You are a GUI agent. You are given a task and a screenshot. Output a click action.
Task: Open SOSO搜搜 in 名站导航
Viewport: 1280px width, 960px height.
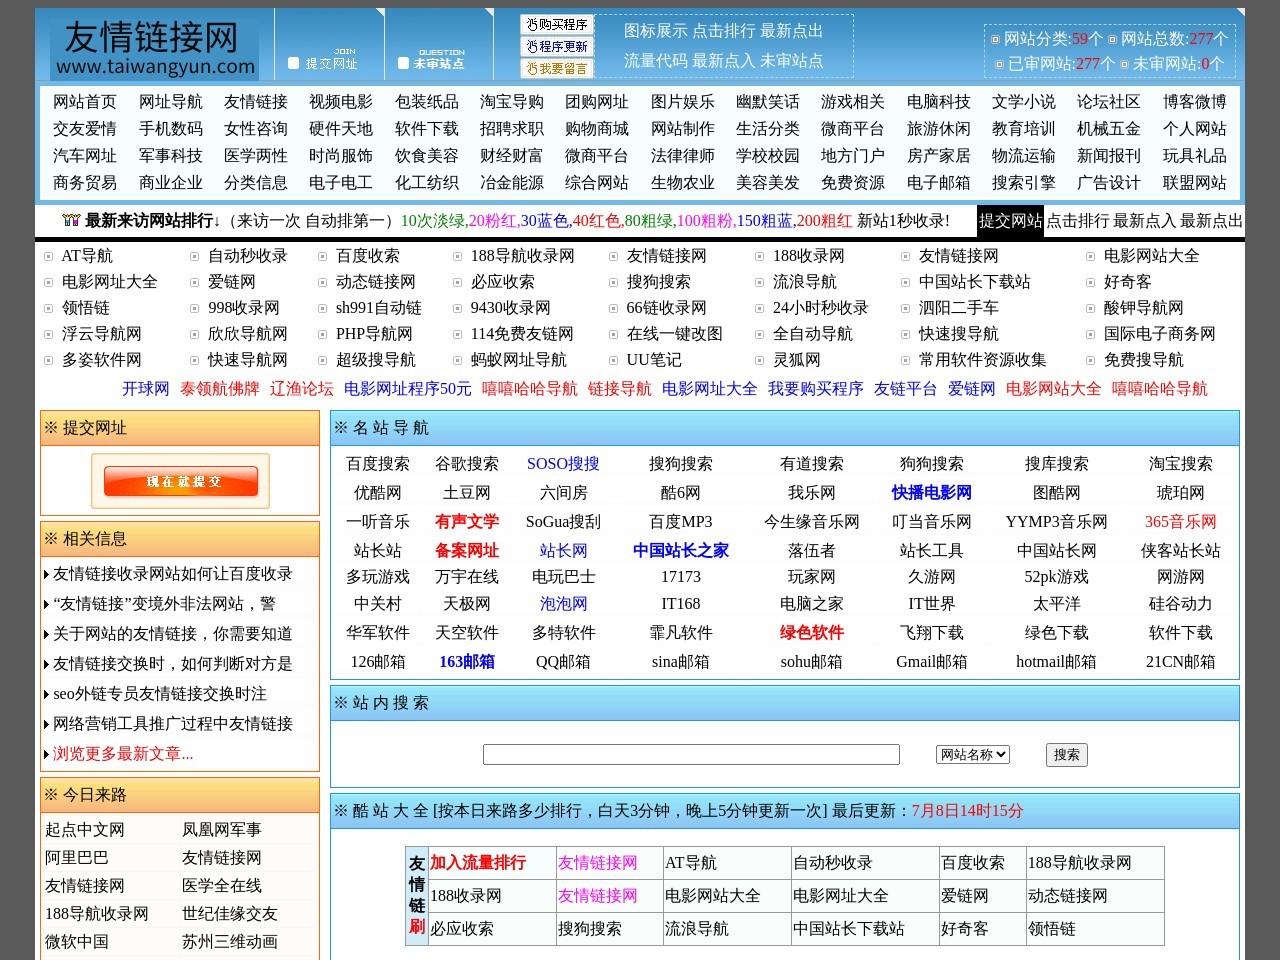(x=563, y=464)
